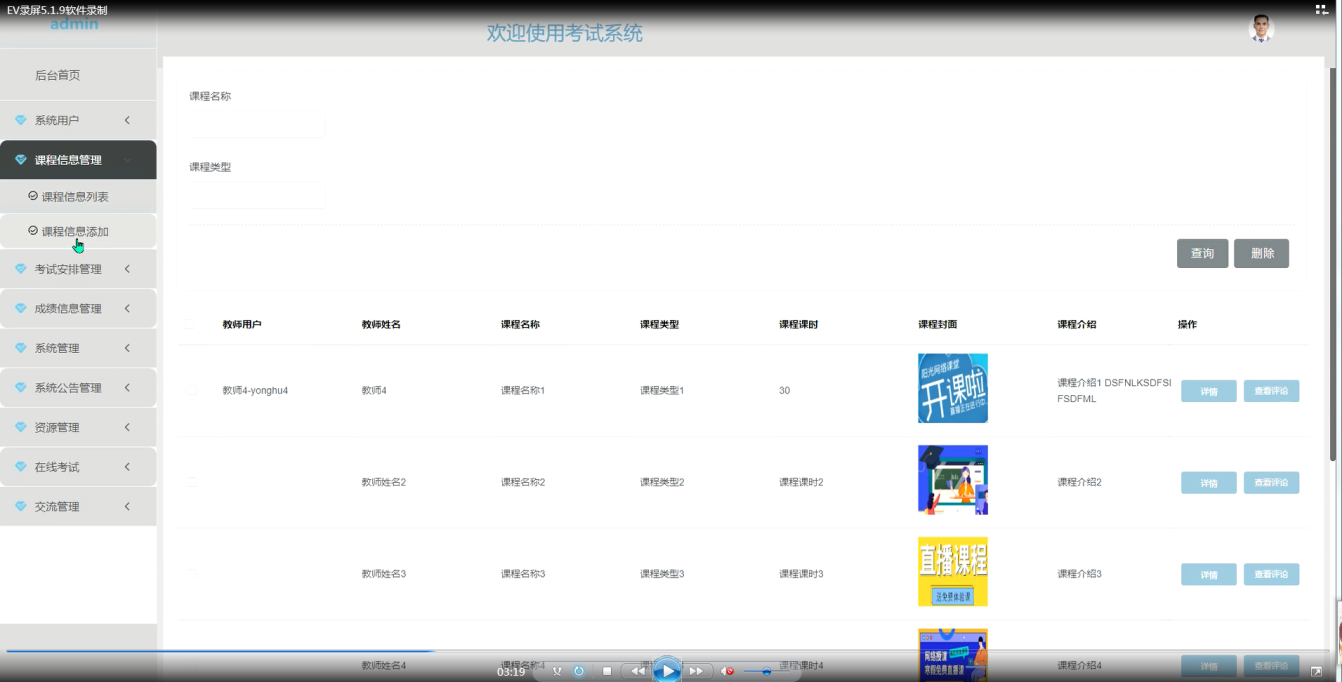The image size is (1342, 682).
Task: Click the diamond icon beside 成绩信息管理
Action: coord(21,309)
